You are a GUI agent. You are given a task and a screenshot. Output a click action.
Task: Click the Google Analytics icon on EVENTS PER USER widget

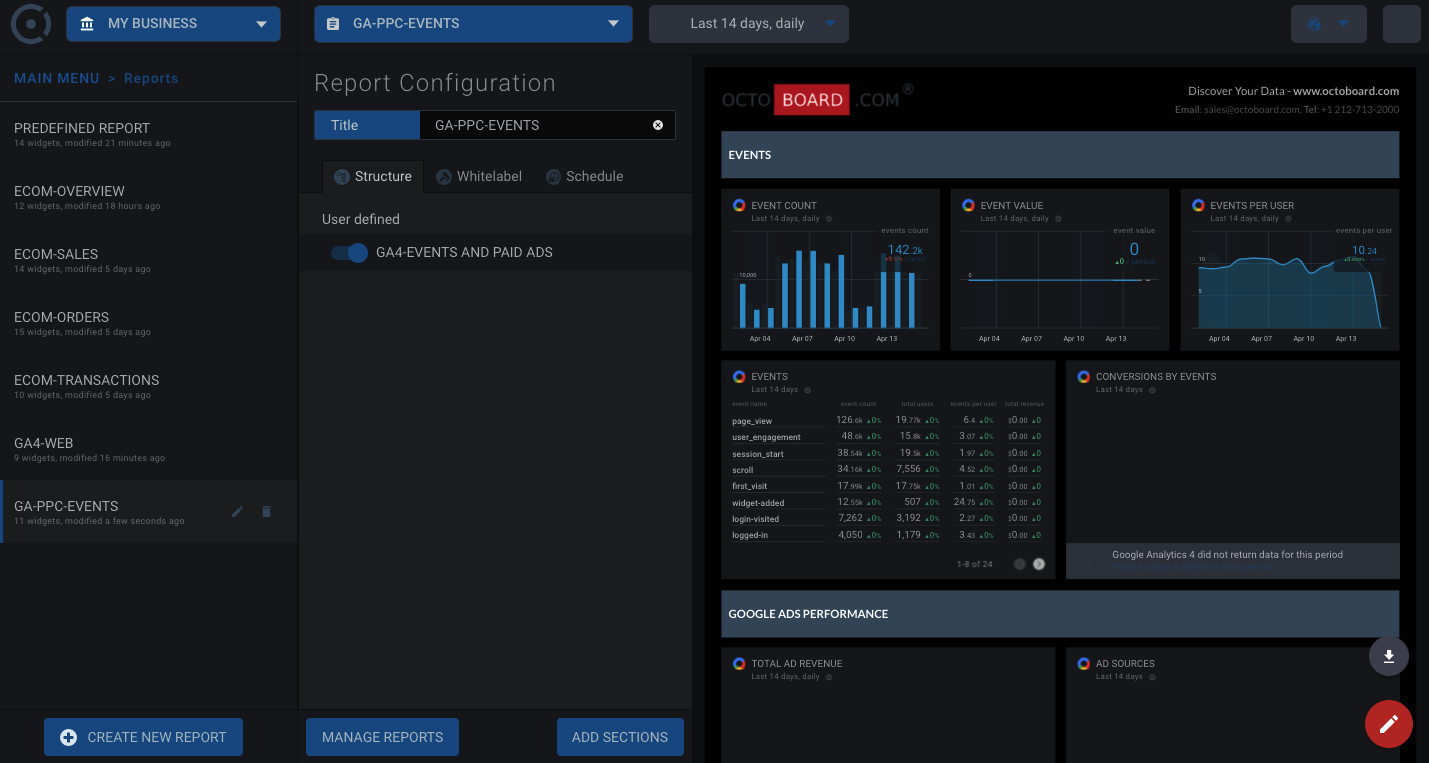point(1198,205)
